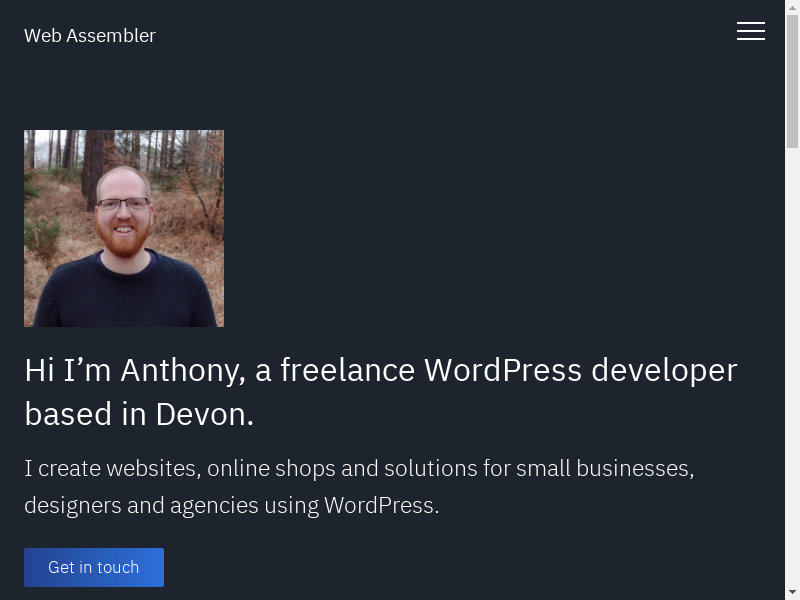This screenshot has width=800, height=600.
Task: Click the words small businesses in paragraph
Action: tap(605, 468)
